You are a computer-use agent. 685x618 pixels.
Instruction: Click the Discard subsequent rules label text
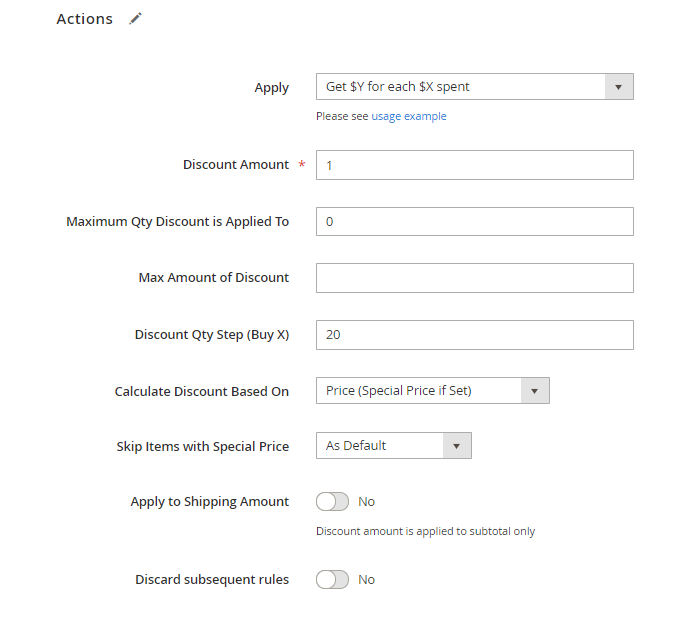click(212, 580)
